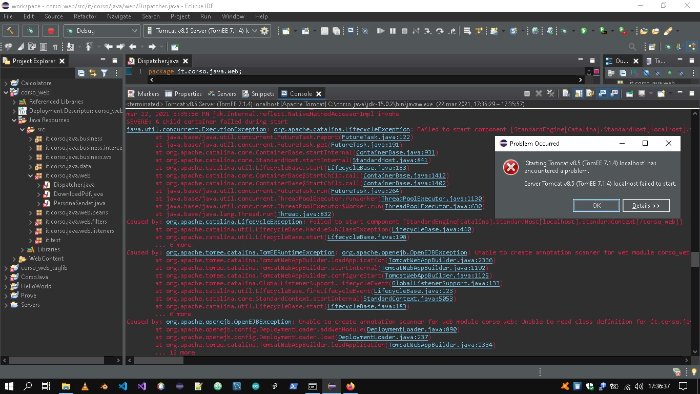Click Back navigation arrow in toolbar

(133, 46)
